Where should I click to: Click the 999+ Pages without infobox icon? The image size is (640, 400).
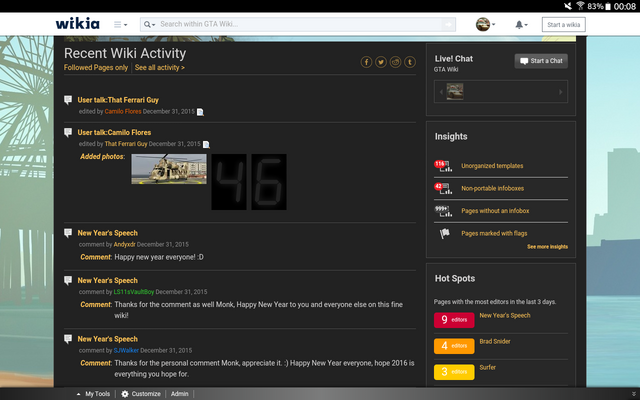443,211
